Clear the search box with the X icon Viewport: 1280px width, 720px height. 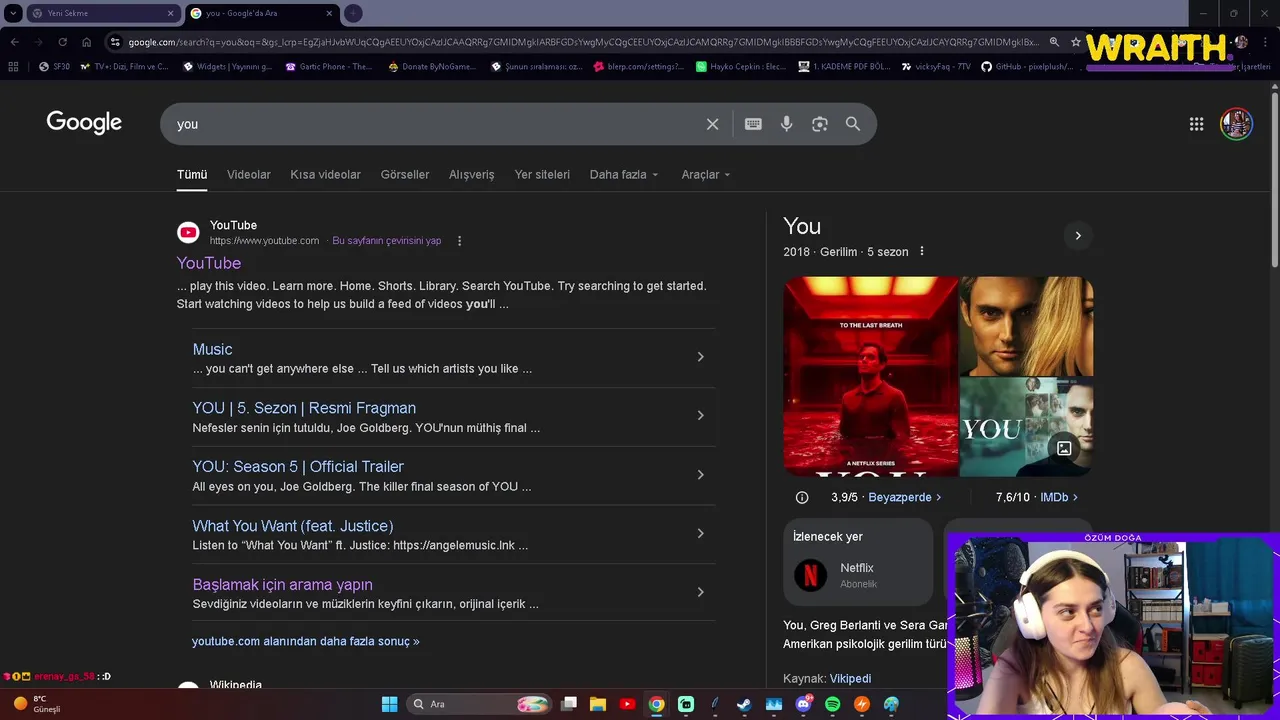(712, 124)
